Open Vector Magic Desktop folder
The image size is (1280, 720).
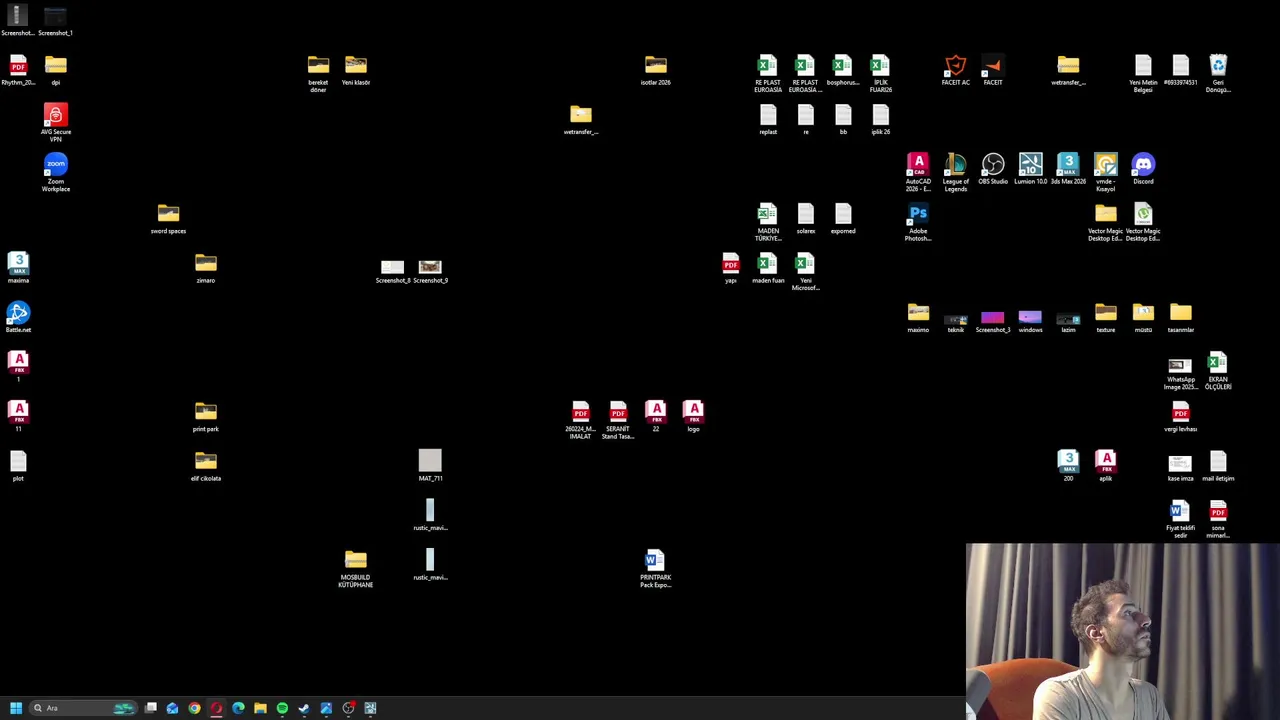pyautogui.click(x=1106, y=222)
